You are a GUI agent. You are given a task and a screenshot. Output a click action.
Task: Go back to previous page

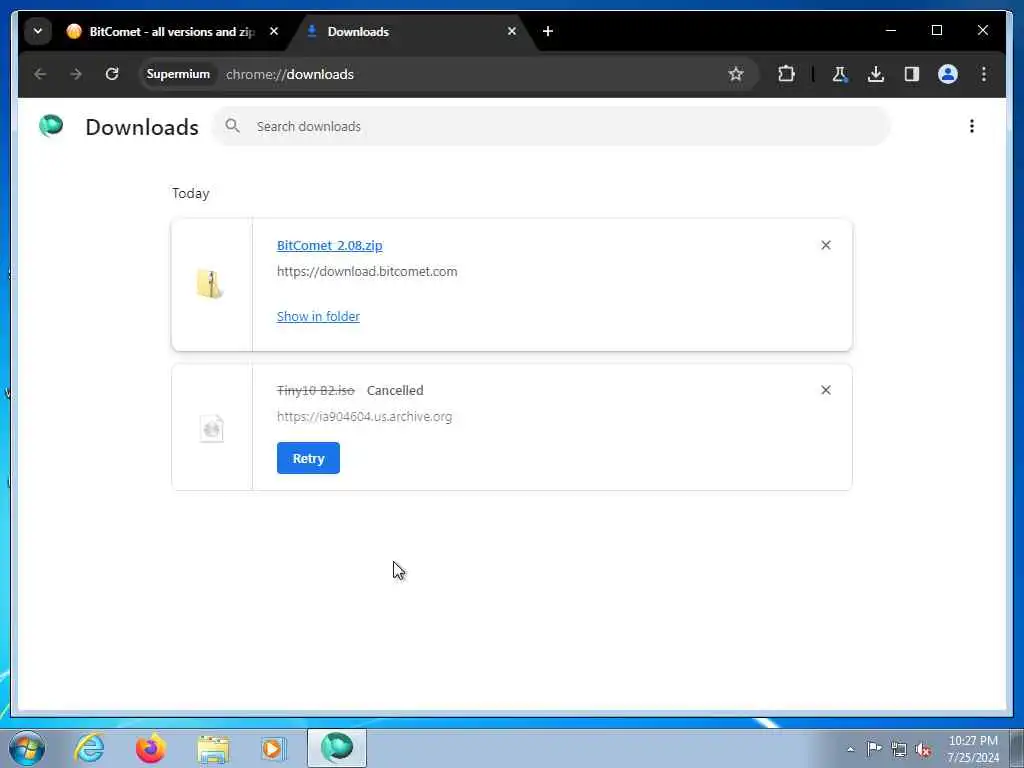[40, 74]
